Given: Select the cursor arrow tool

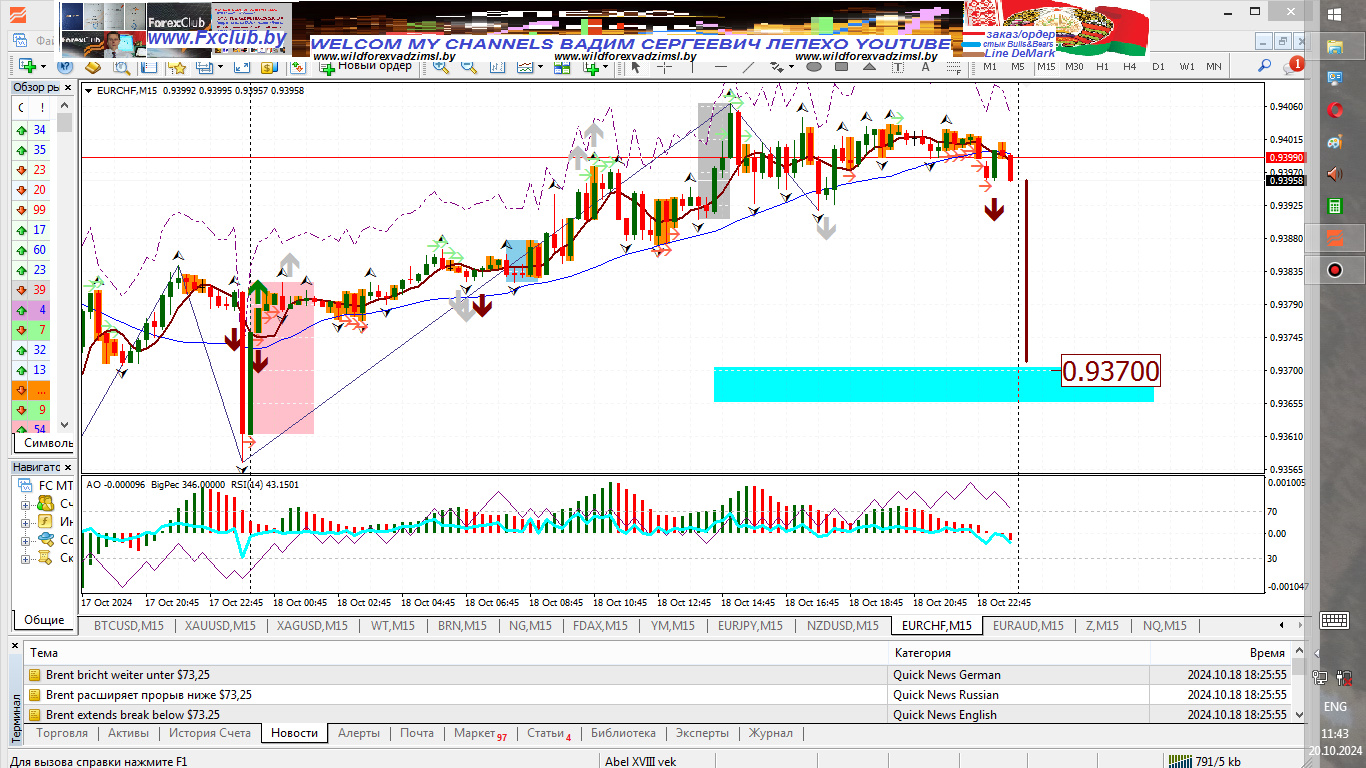Looking at the screenshot, I should pyautogui.click(x=636, y=67).
